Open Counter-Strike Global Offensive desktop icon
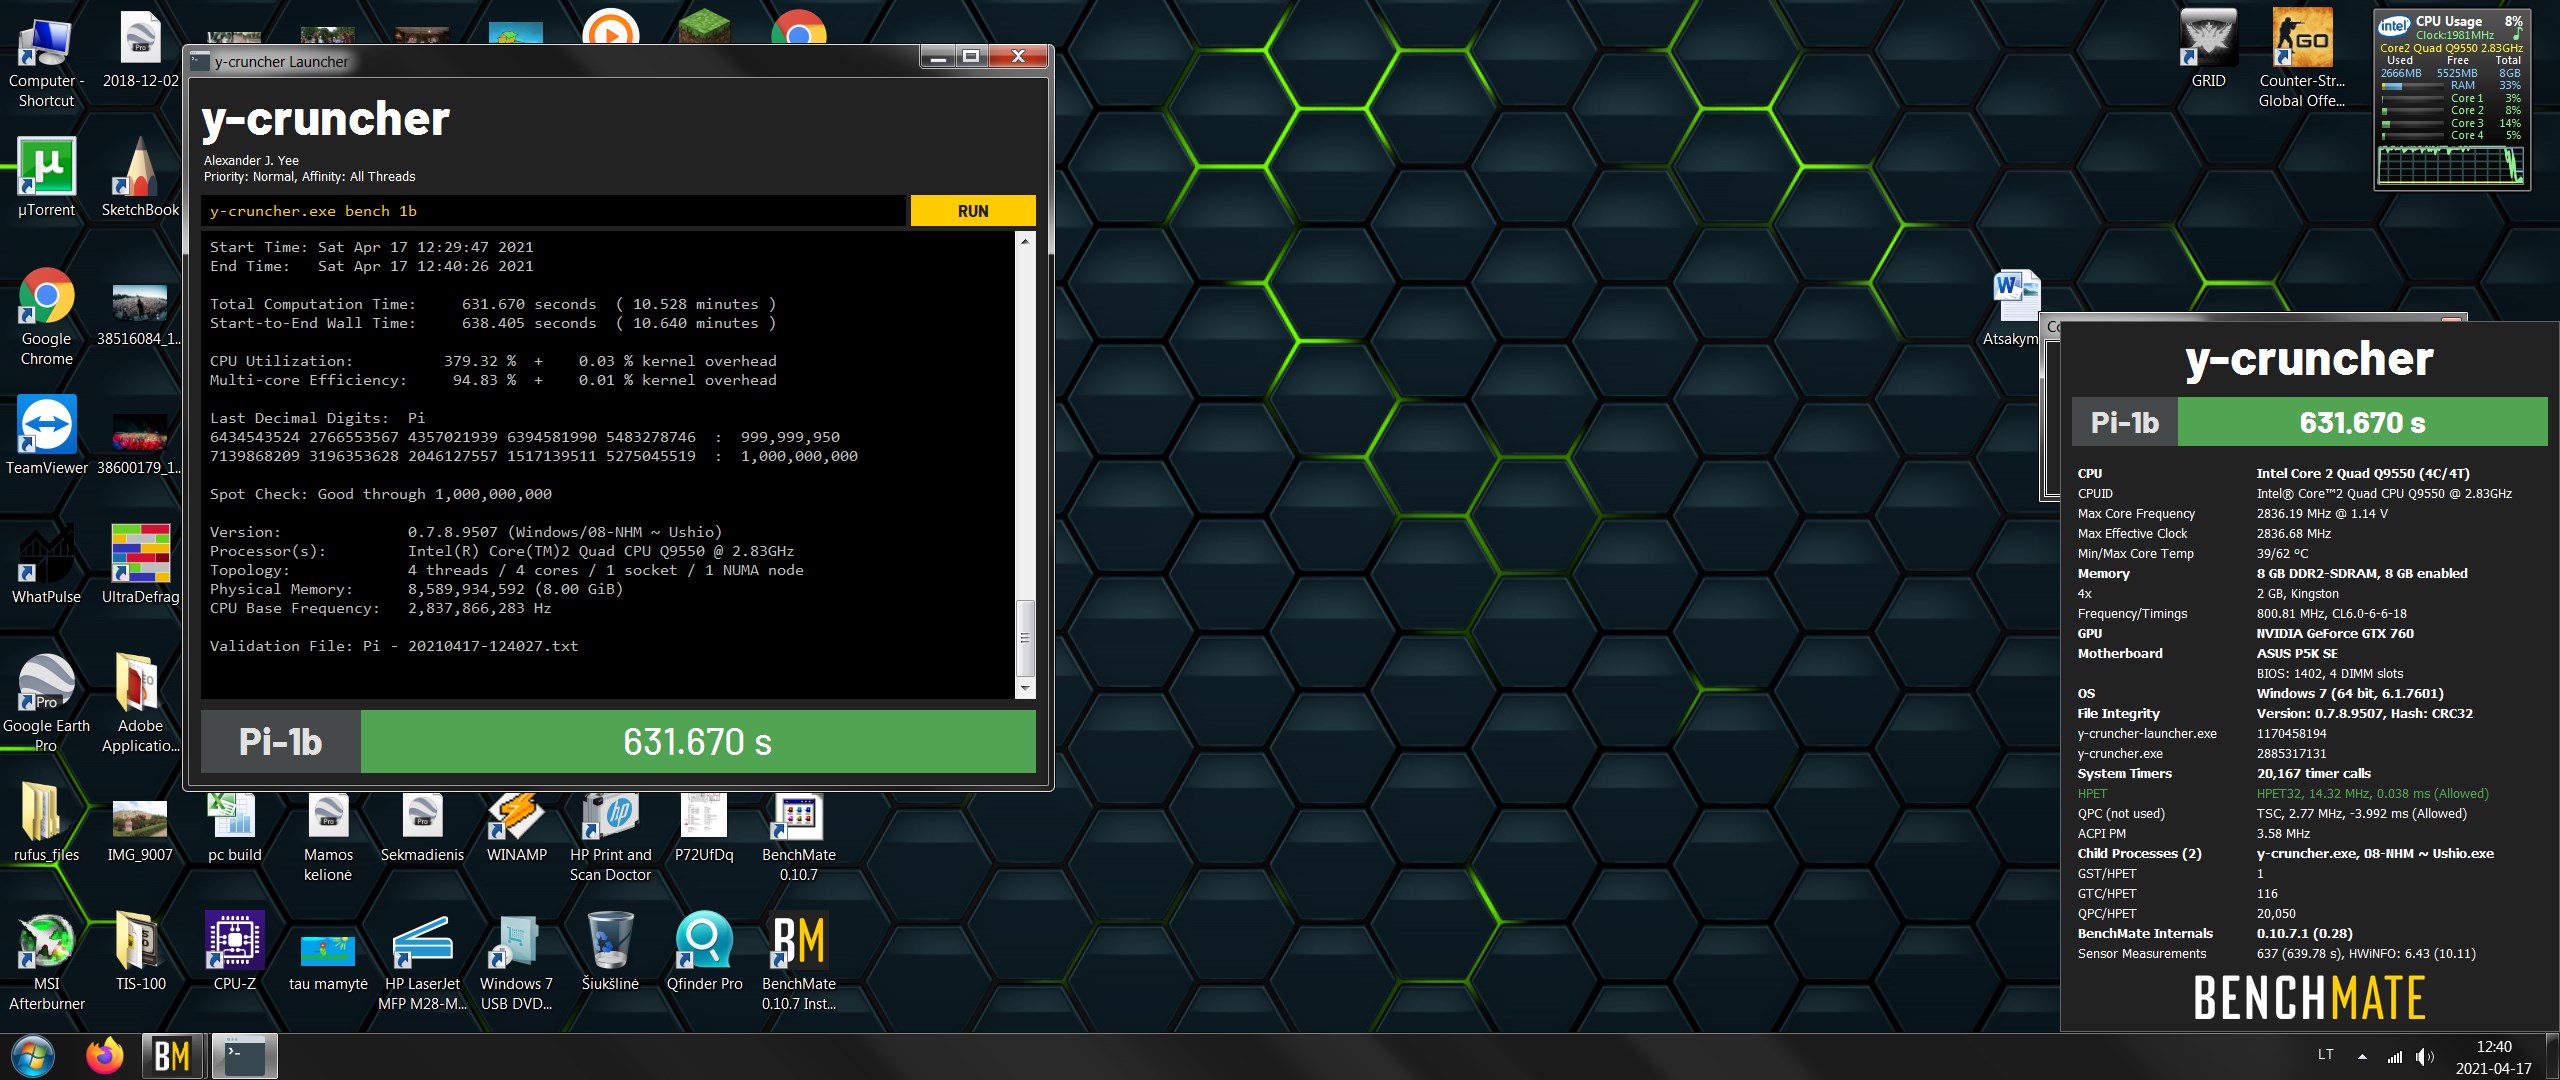Image resolution: width=2560 pixels, height=1080 pixels. point(2302,59)
